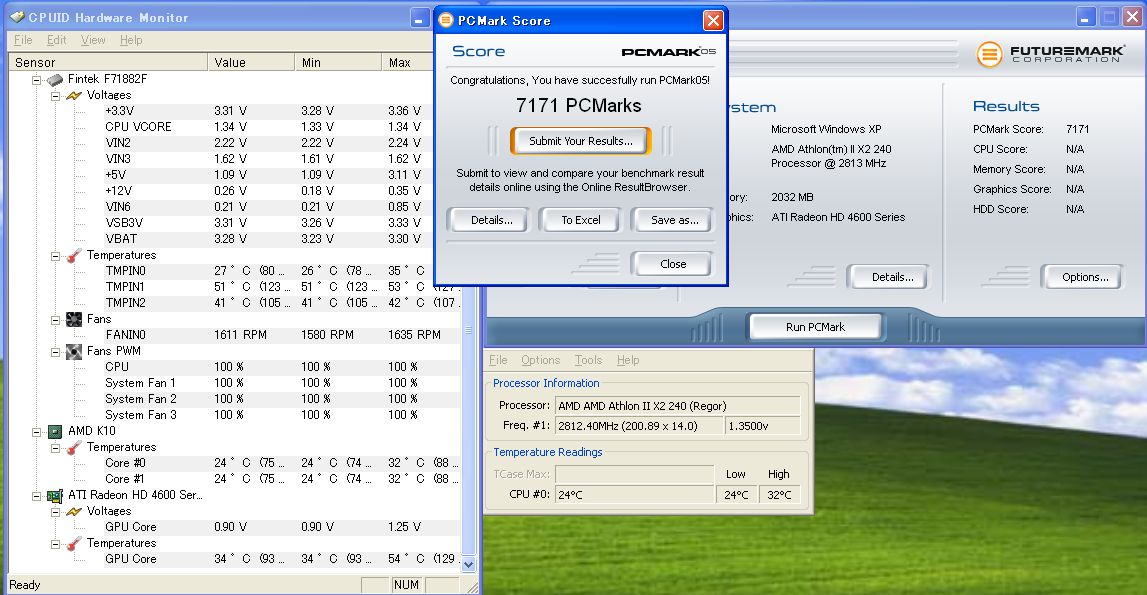Collapse the Fans PWM node
Viewport: 1147px width, 595px height.
[55, 351]
